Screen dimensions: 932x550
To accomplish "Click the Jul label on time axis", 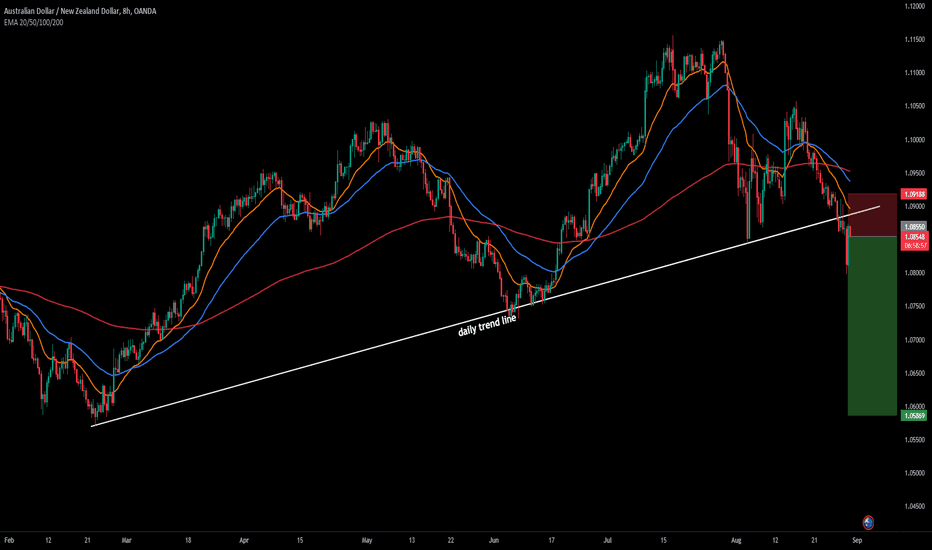I will click(x=607, y=540).
